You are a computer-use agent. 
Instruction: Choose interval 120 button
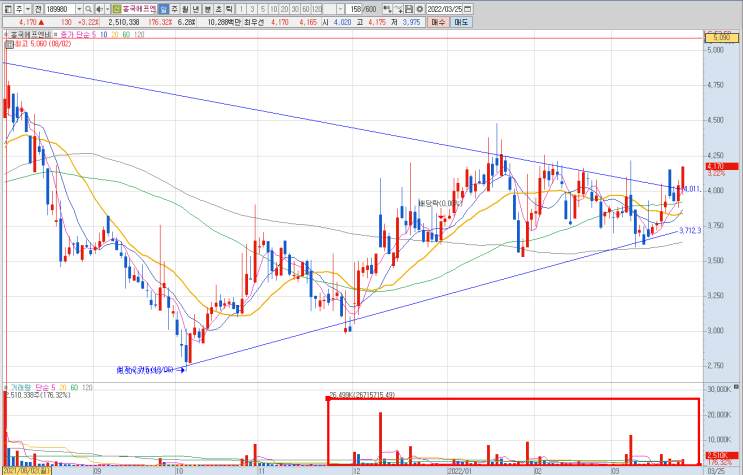tap(317, 9)
